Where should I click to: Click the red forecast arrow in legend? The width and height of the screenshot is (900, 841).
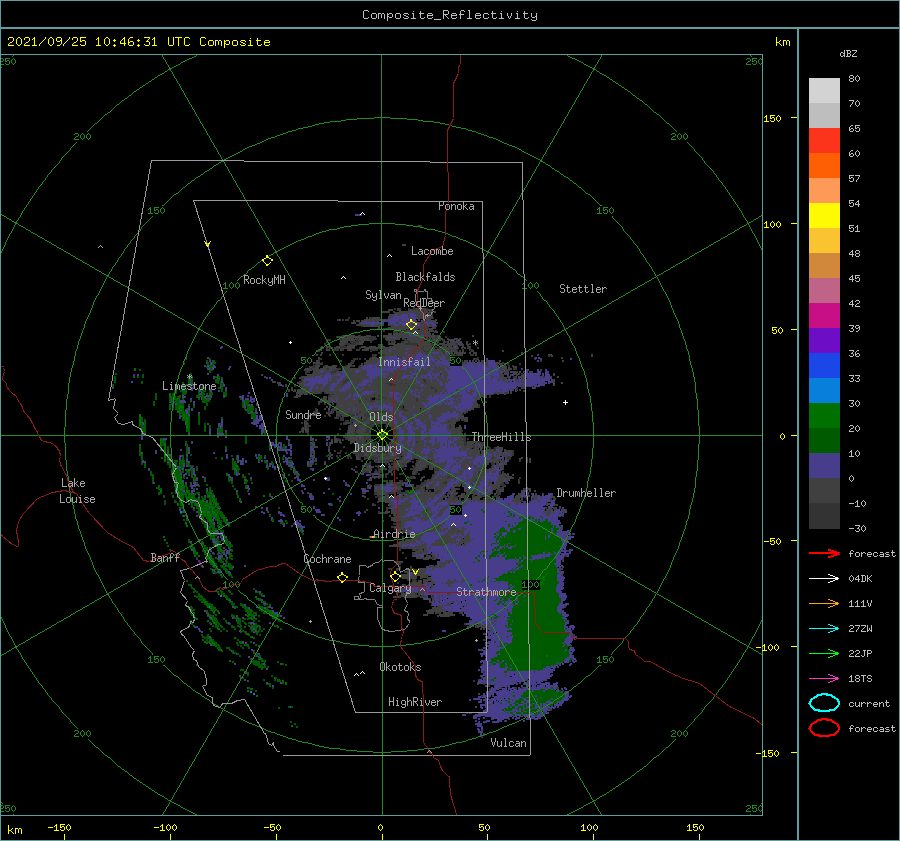[824, 553]
